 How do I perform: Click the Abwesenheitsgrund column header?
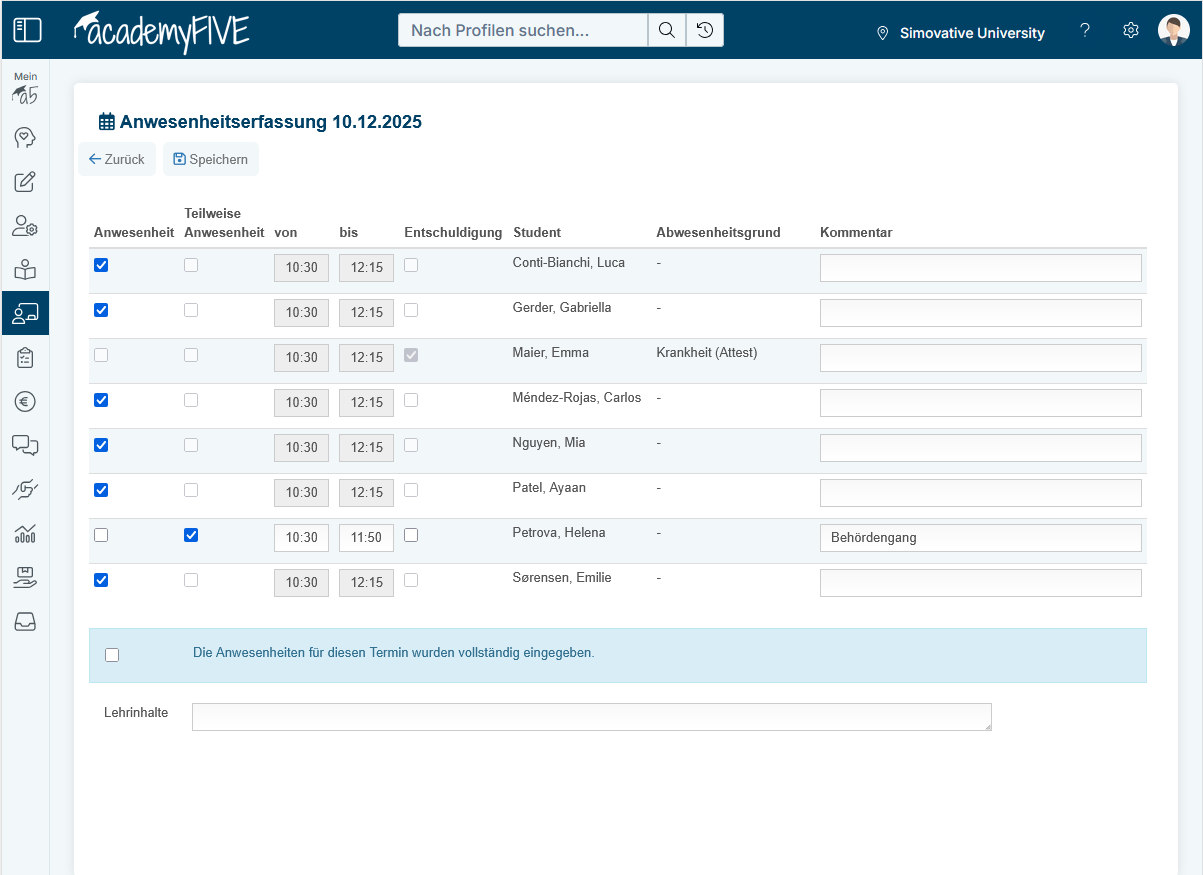coord(718,233)
